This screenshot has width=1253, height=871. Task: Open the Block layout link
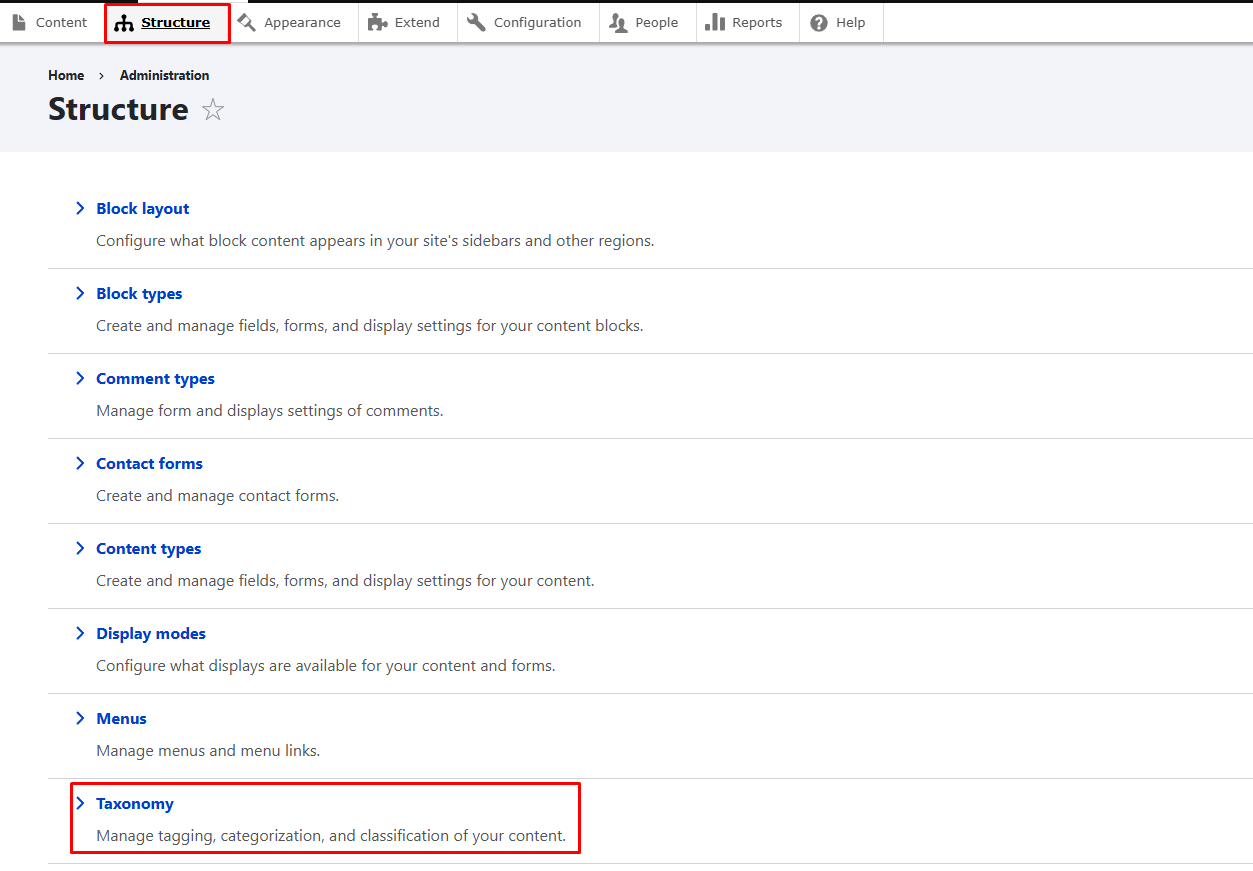coord(142,208)
